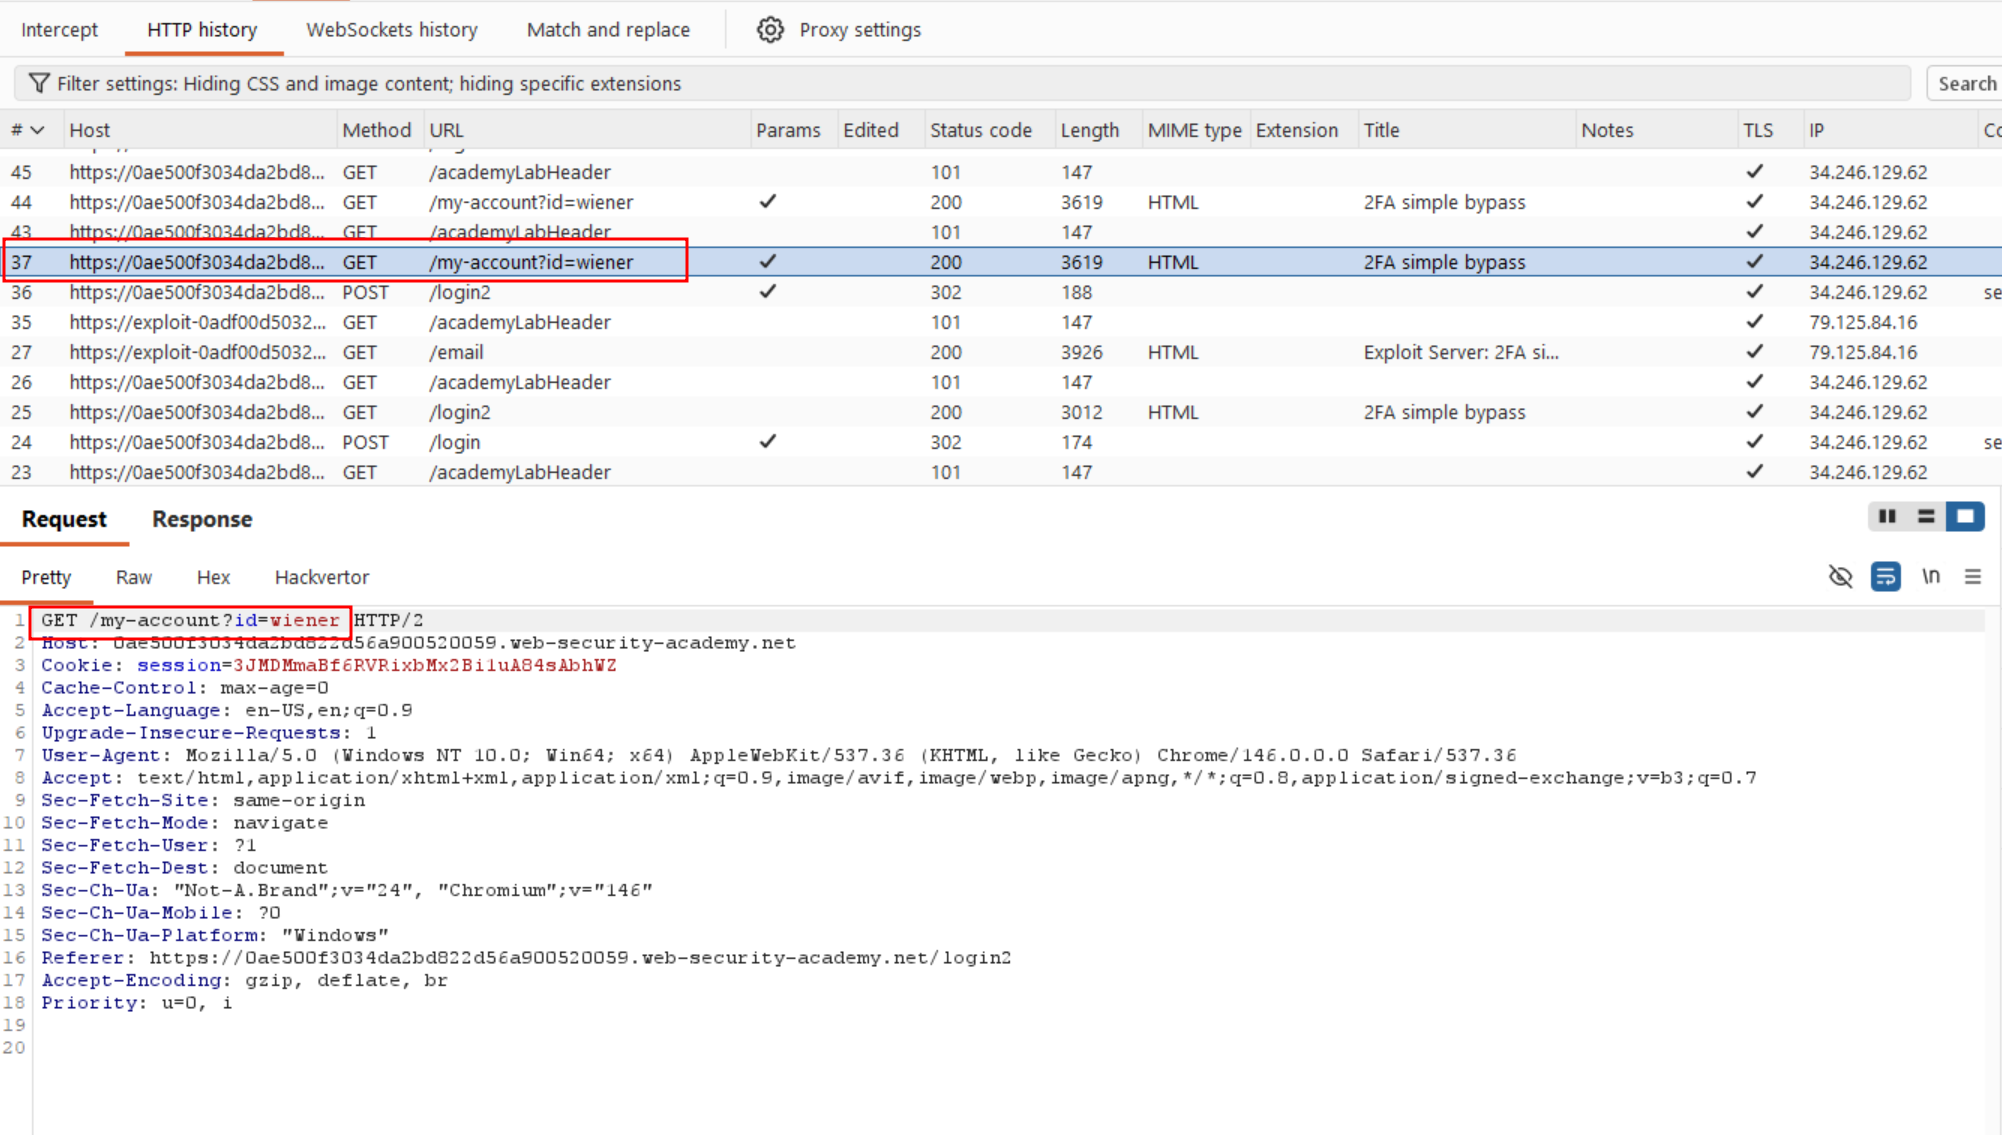Select row 36 POST /login2 request
The image size is (2002, 1135).
(x=1001, y=292)
